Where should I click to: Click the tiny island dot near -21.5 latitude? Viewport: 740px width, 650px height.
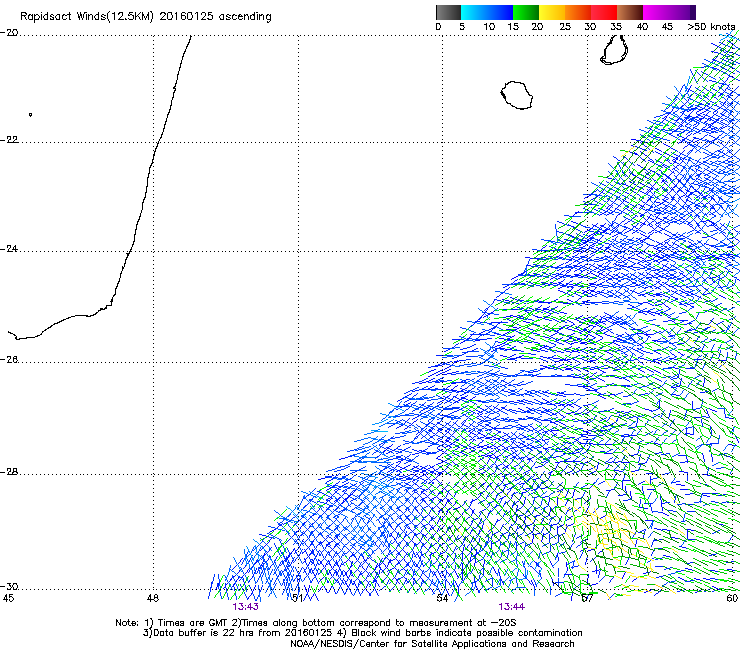pyautogui.click(x=31, y=115)
